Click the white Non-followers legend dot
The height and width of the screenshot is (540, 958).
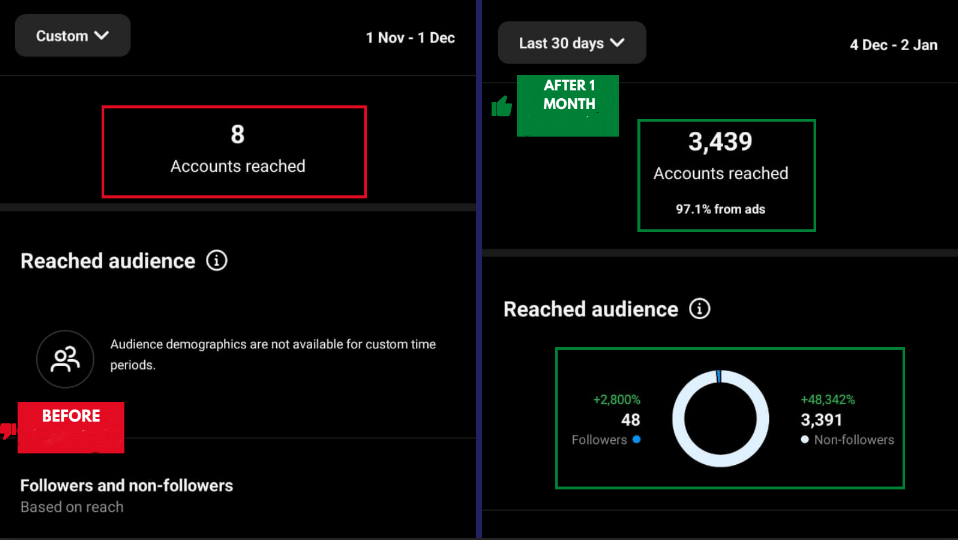[x=805, y=440]
